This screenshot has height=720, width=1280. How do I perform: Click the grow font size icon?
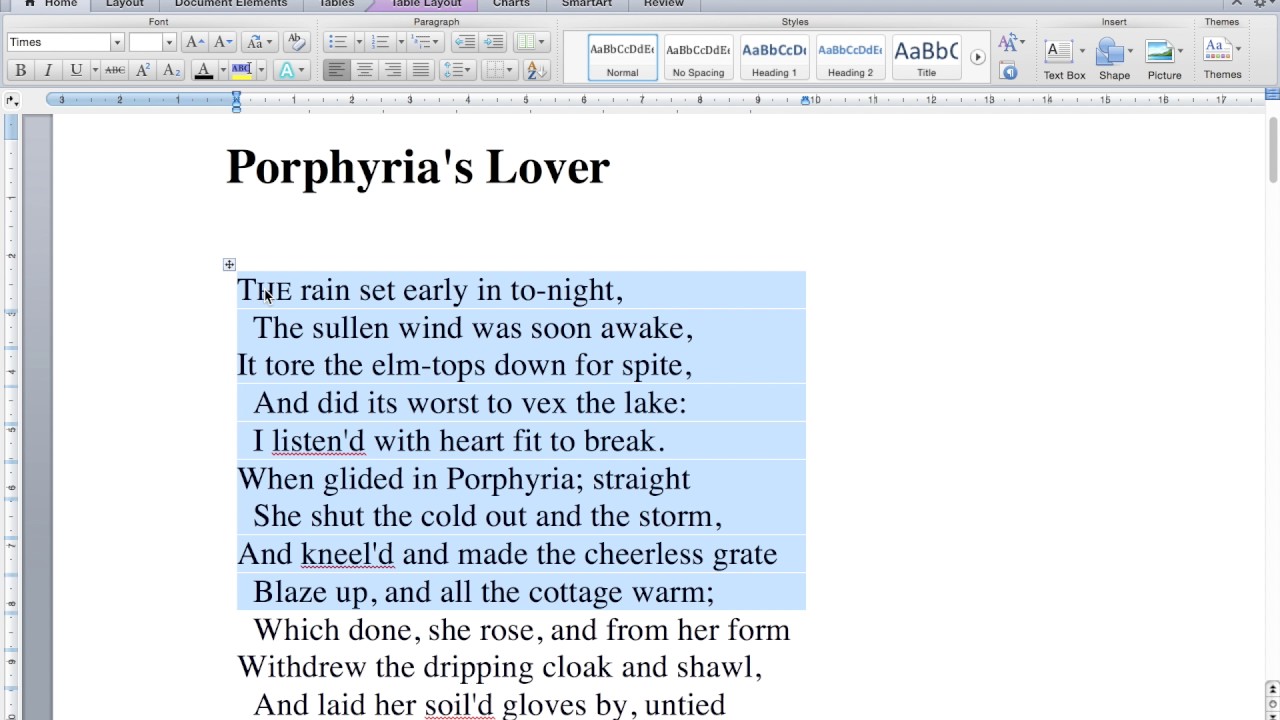195,42
